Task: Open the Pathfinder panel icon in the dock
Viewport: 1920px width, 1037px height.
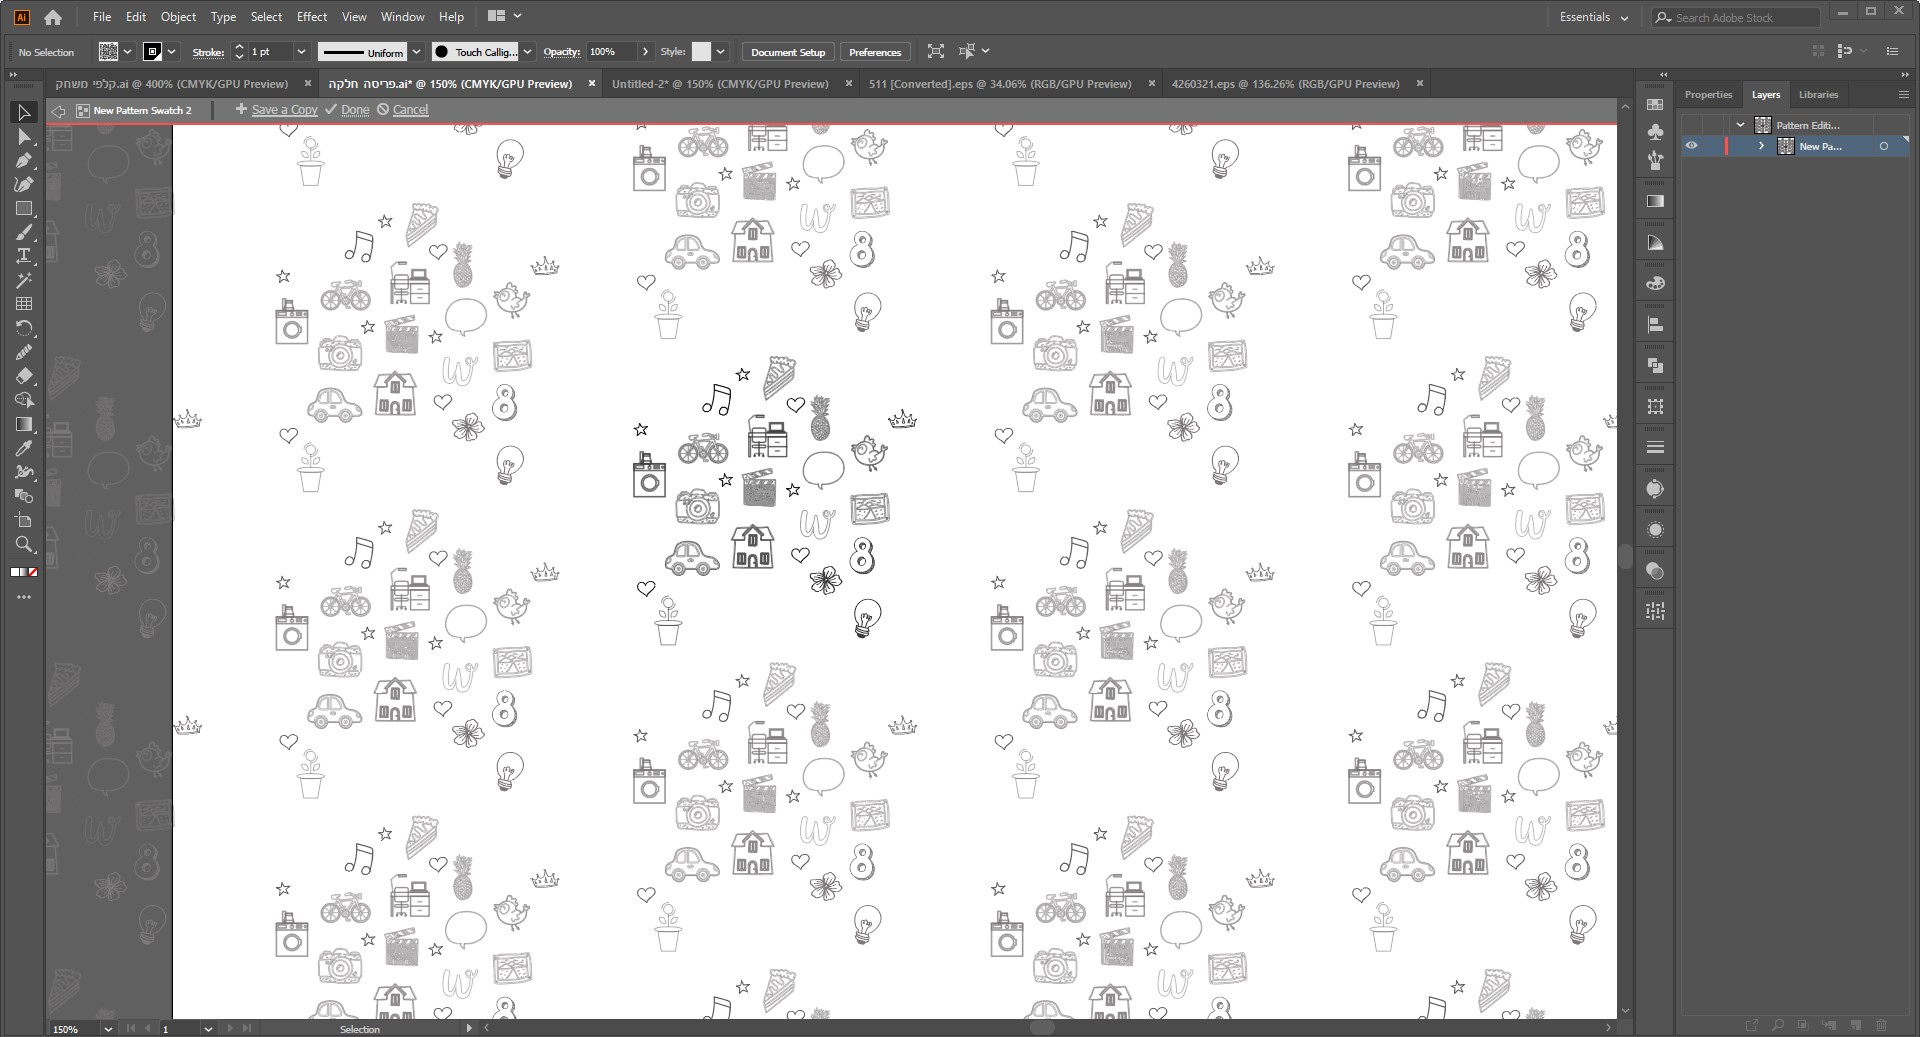Action: (x=1655, y=366)
